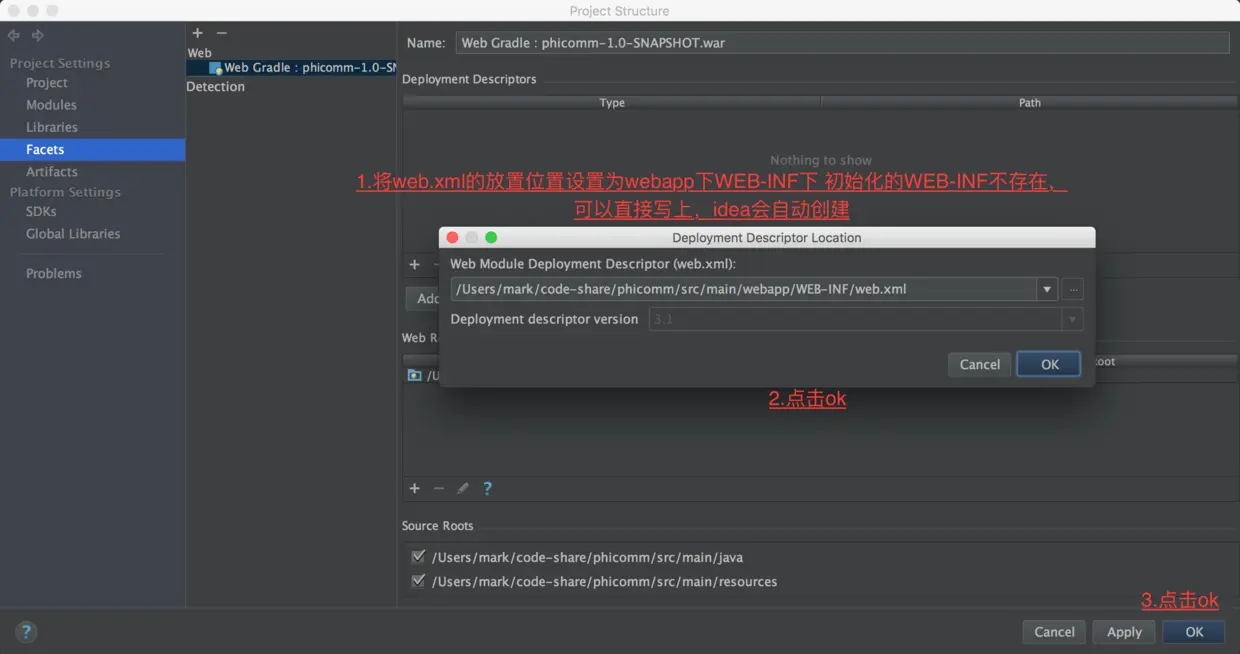Open the web.xml path dropdown
Screen dimensions: 1240x654
pos(1047,289)
